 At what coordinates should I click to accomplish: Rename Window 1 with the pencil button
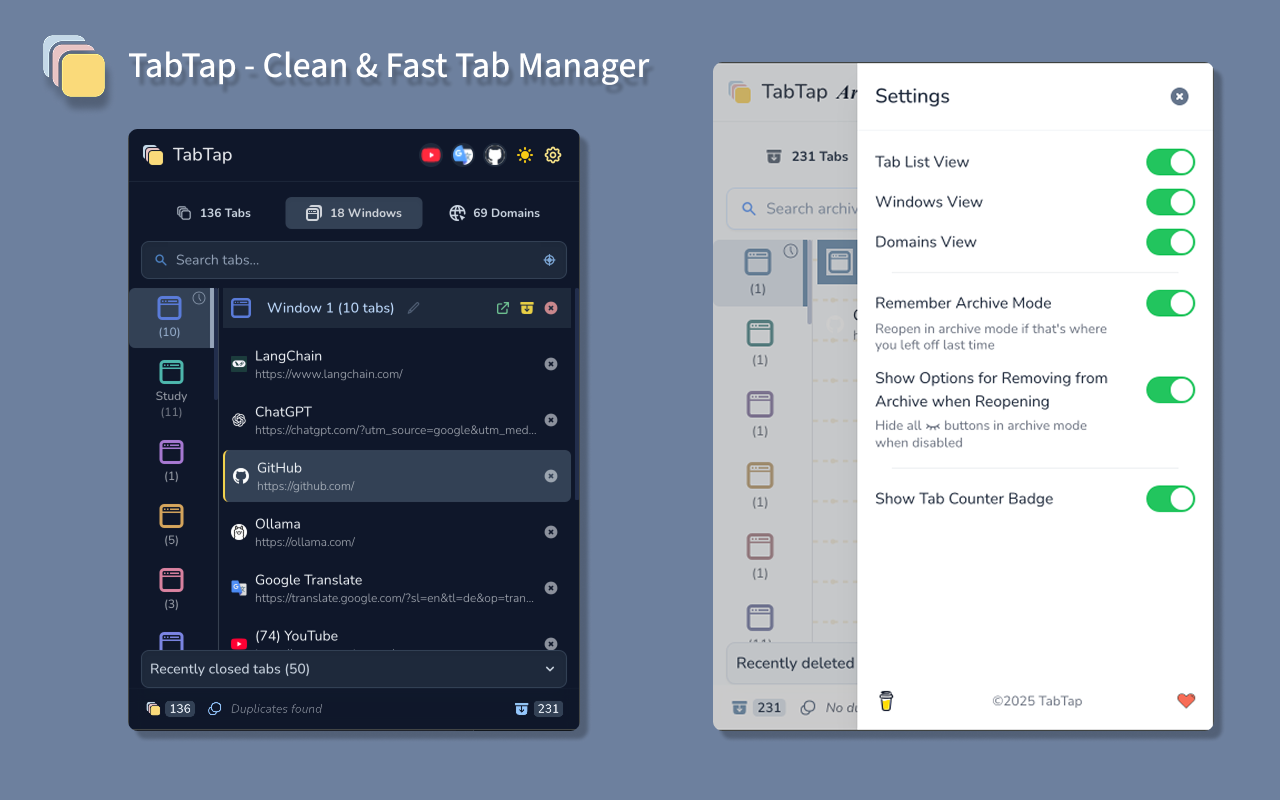click(x=413, y=308)
